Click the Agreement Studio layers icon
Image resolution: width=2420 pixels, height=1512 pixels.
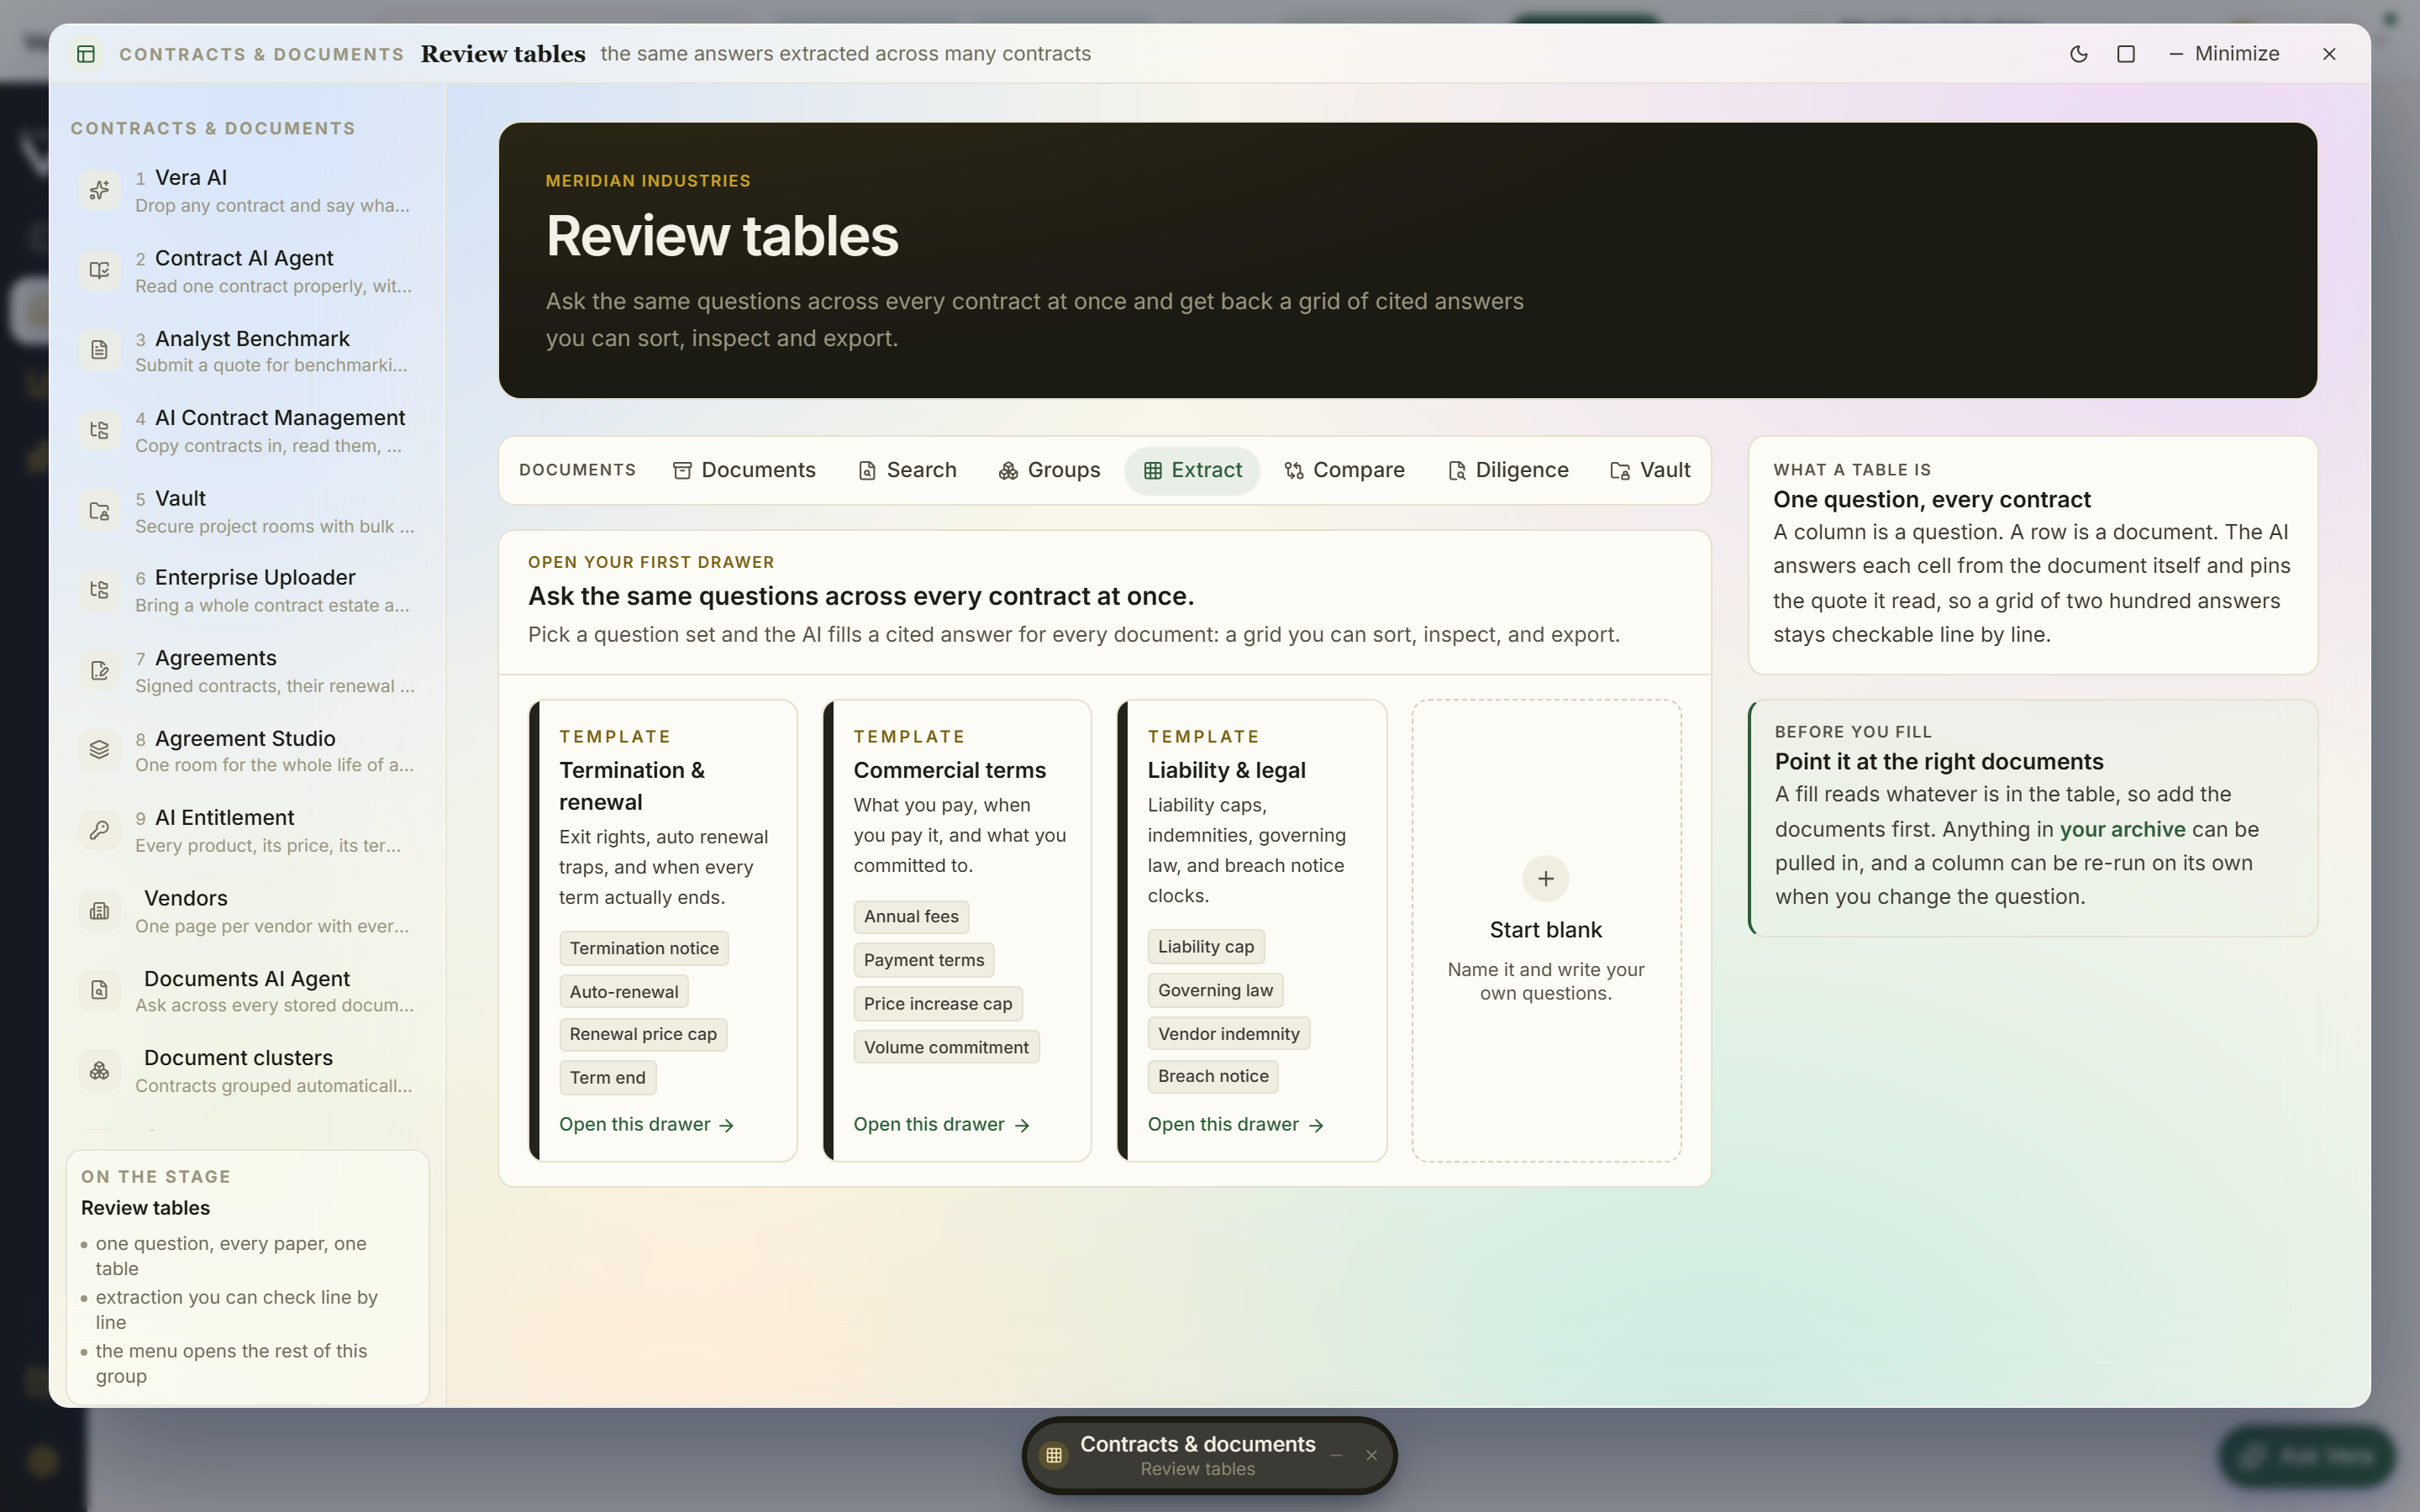point(99,750)
